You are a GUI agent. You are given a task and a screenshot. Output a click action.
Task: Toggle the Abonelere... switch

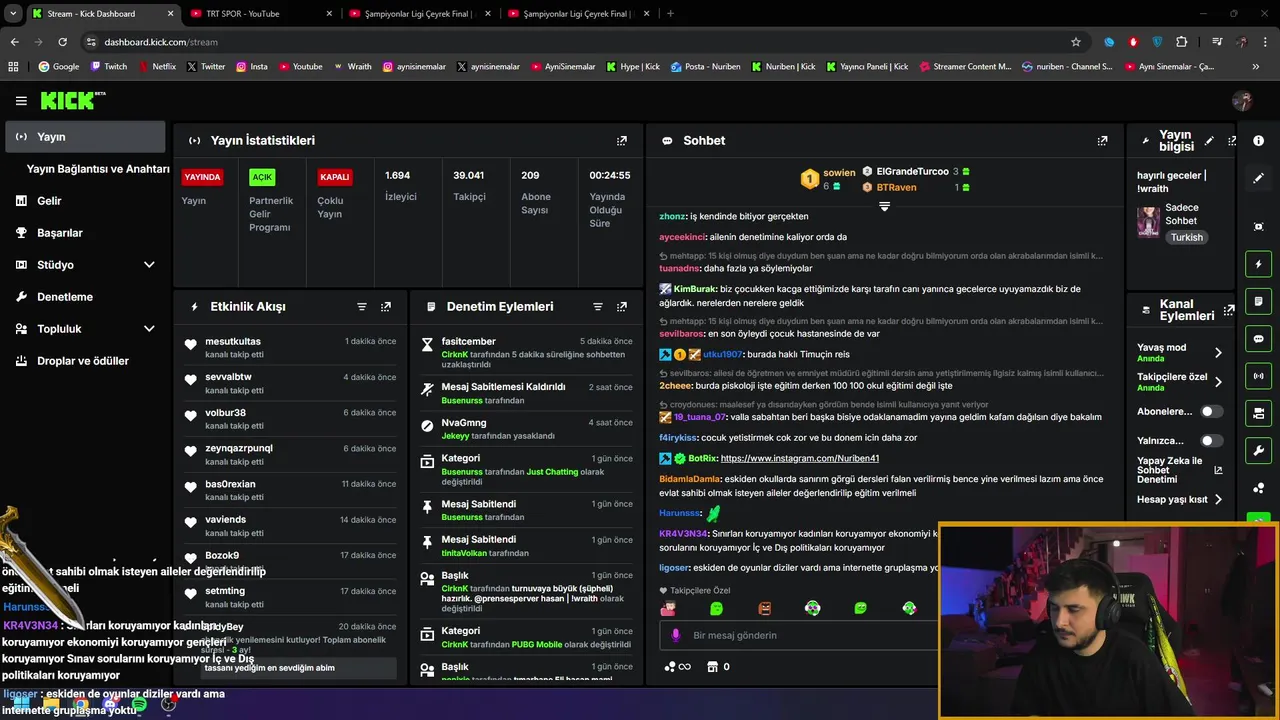pos(1211,411)
